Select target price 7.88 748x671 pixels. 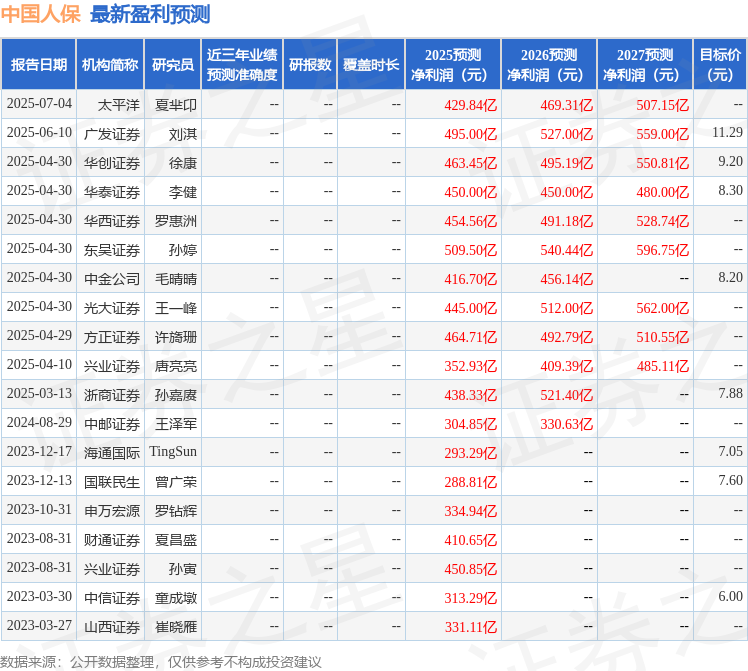[x=730, y=393]
